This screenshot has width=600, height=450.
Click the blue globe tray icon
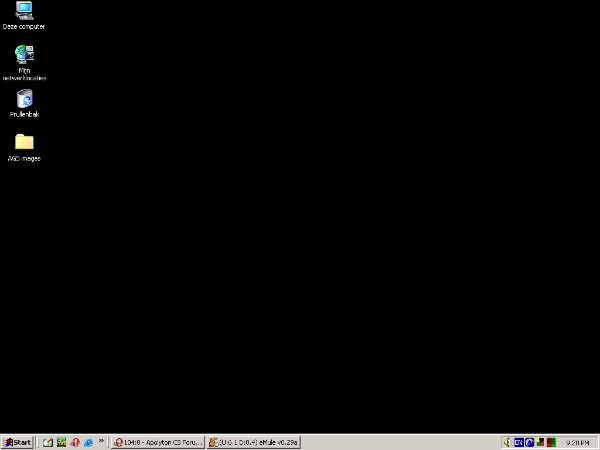[x=530, y=442]
